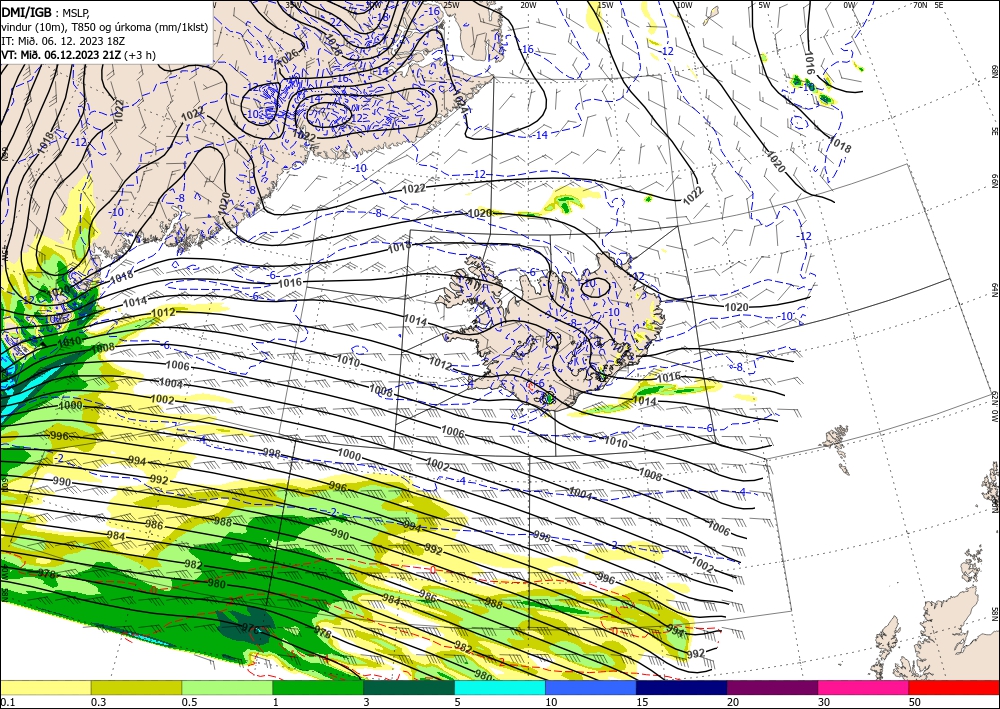
Task: Click the '25W' longitude label
Action: (450, 5)
